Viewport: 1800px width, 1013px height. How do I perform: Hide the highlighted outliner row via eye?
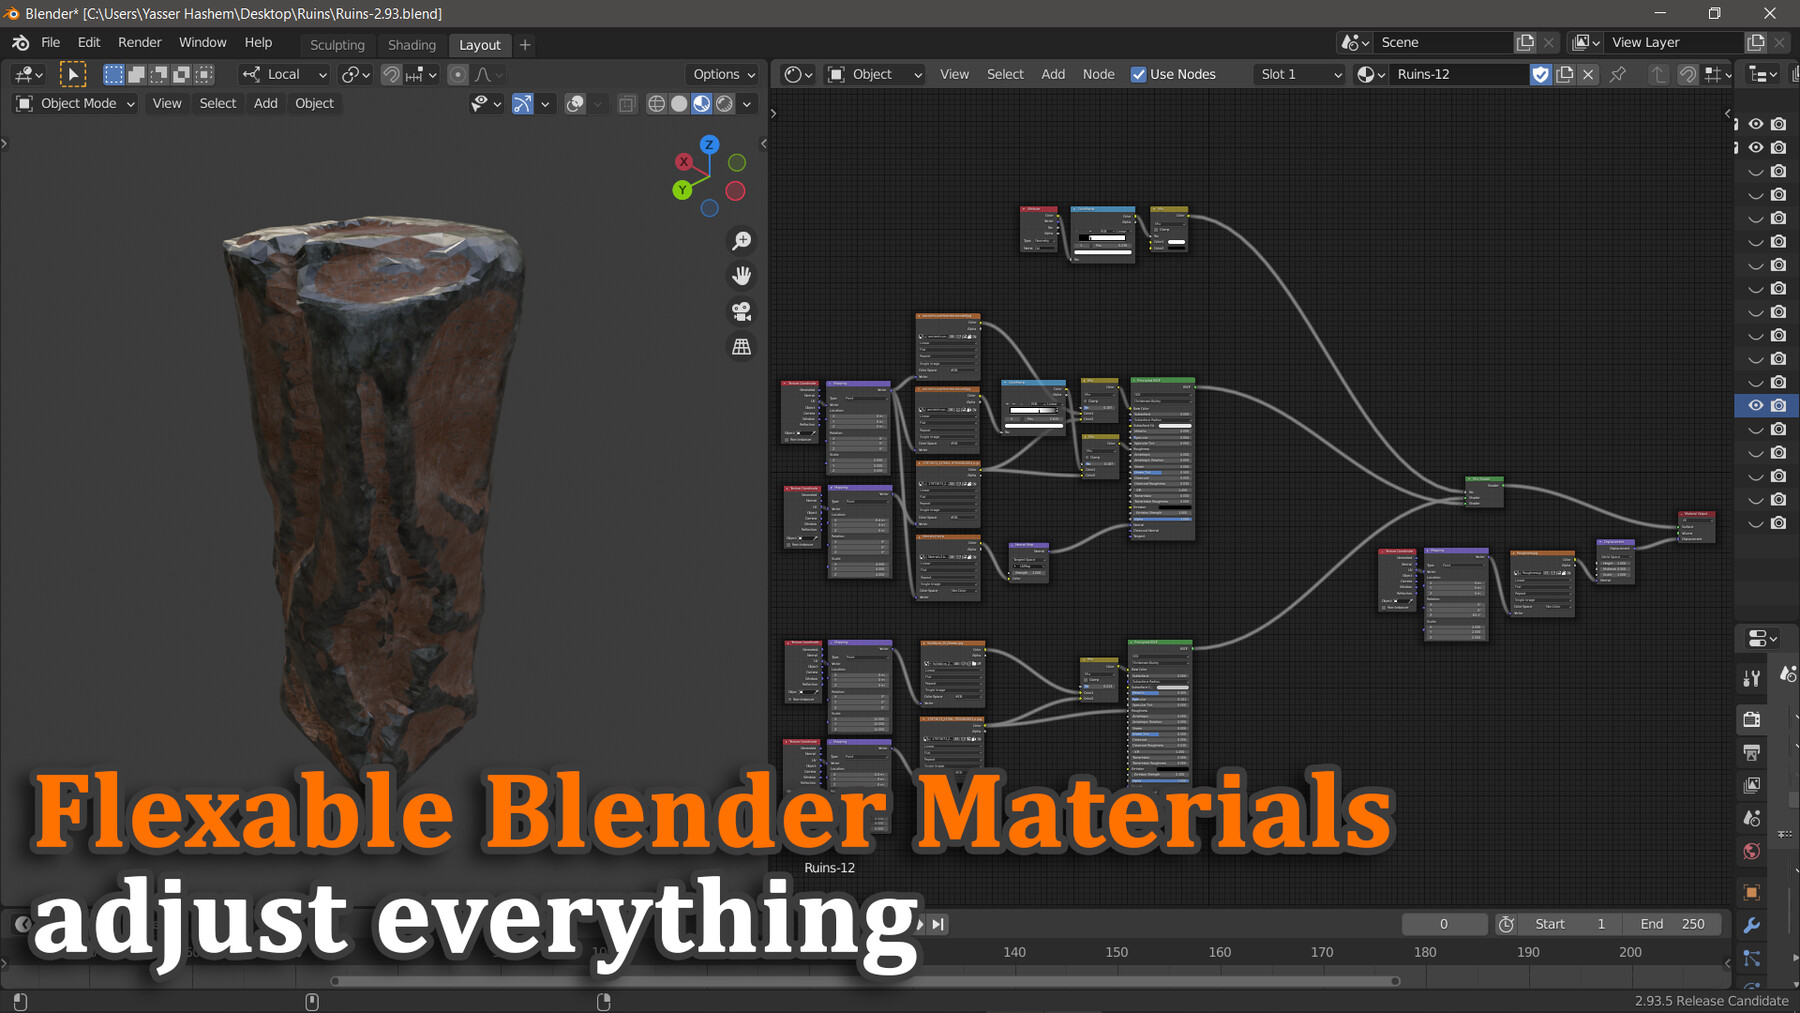tap(1755, 405)
